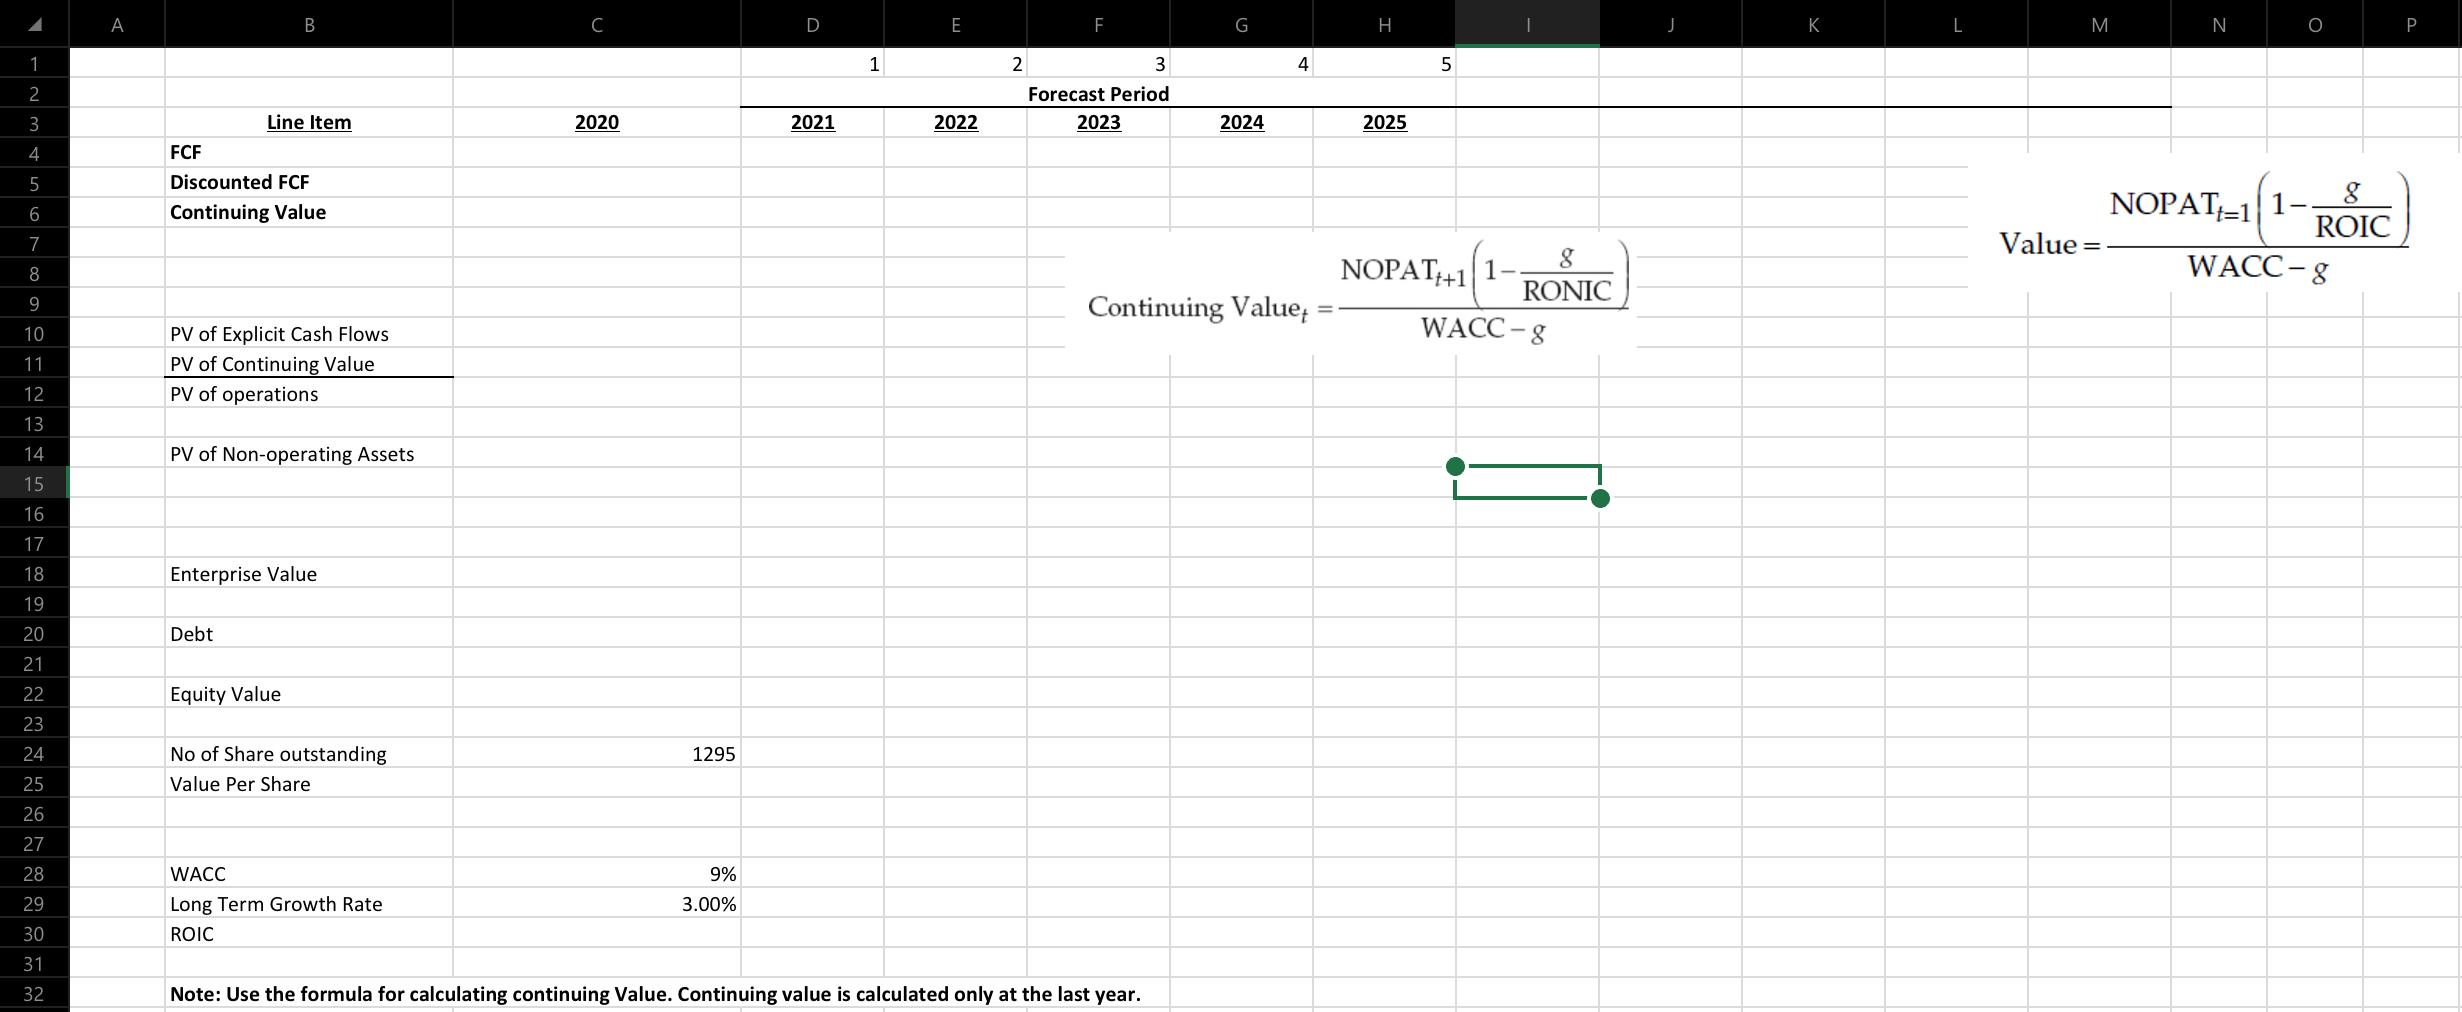Click the '2025' heading cell

tap(1384, 122)
